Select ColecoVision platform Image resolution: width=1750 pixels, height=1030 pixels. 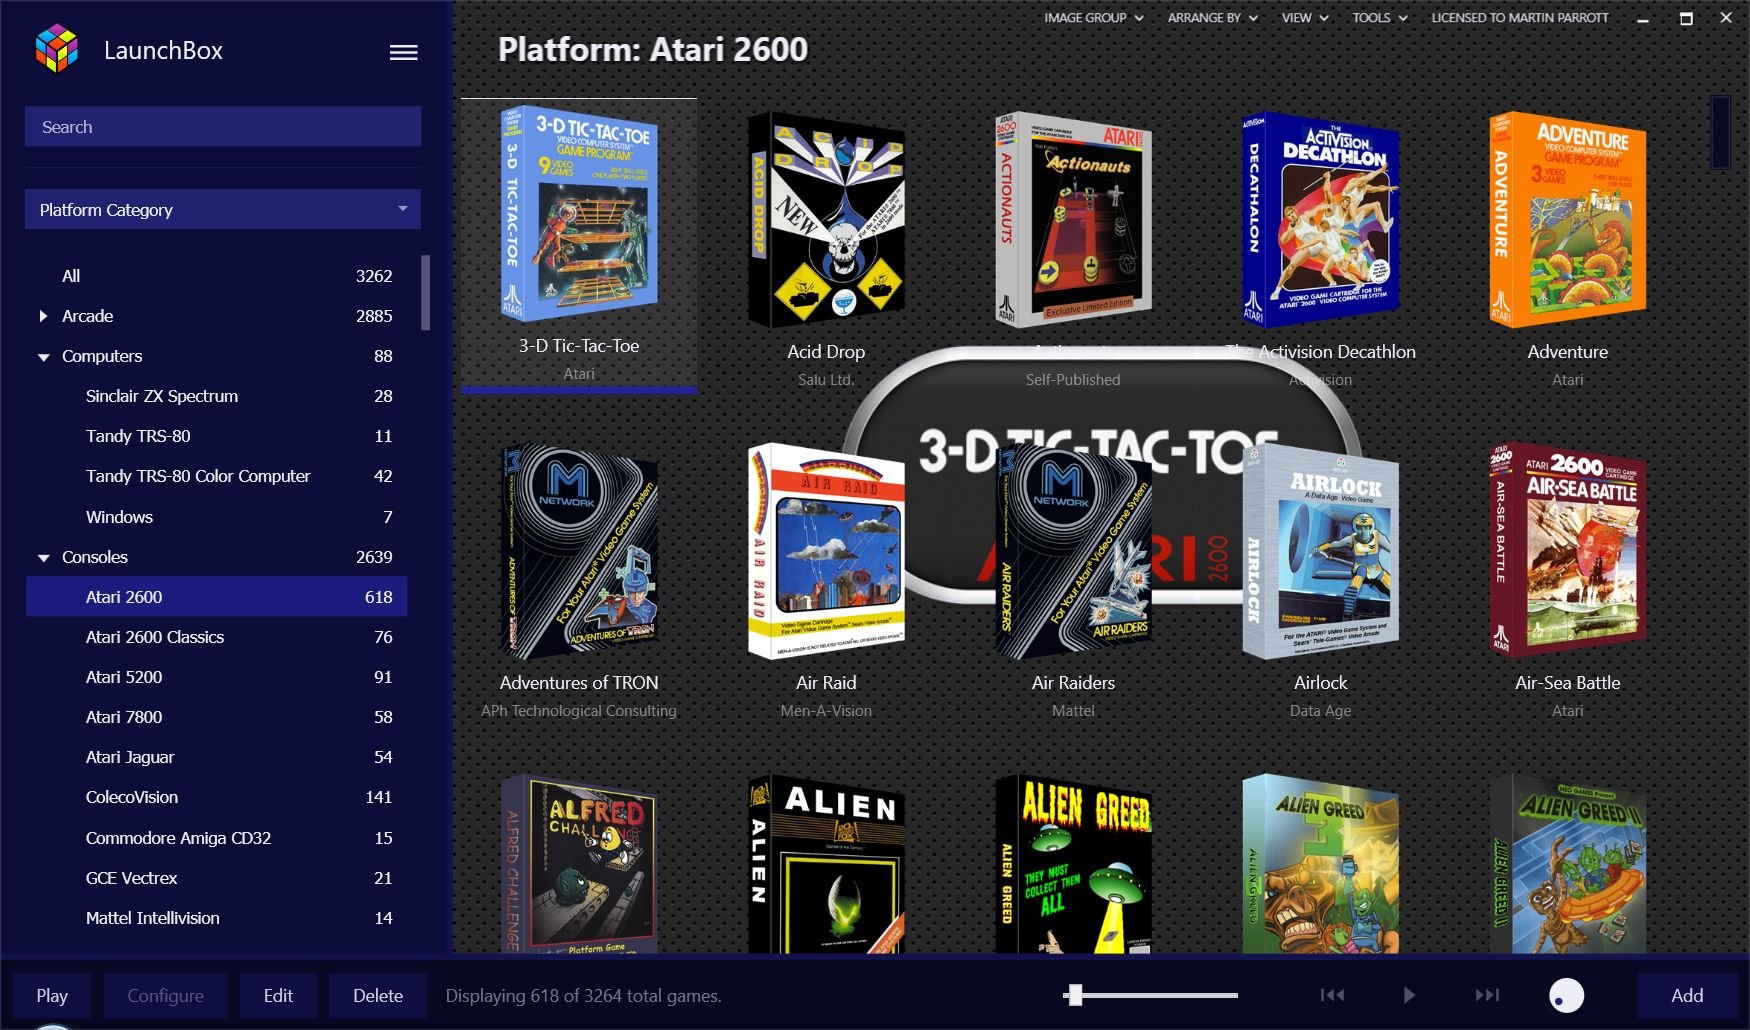click(217, 797)
